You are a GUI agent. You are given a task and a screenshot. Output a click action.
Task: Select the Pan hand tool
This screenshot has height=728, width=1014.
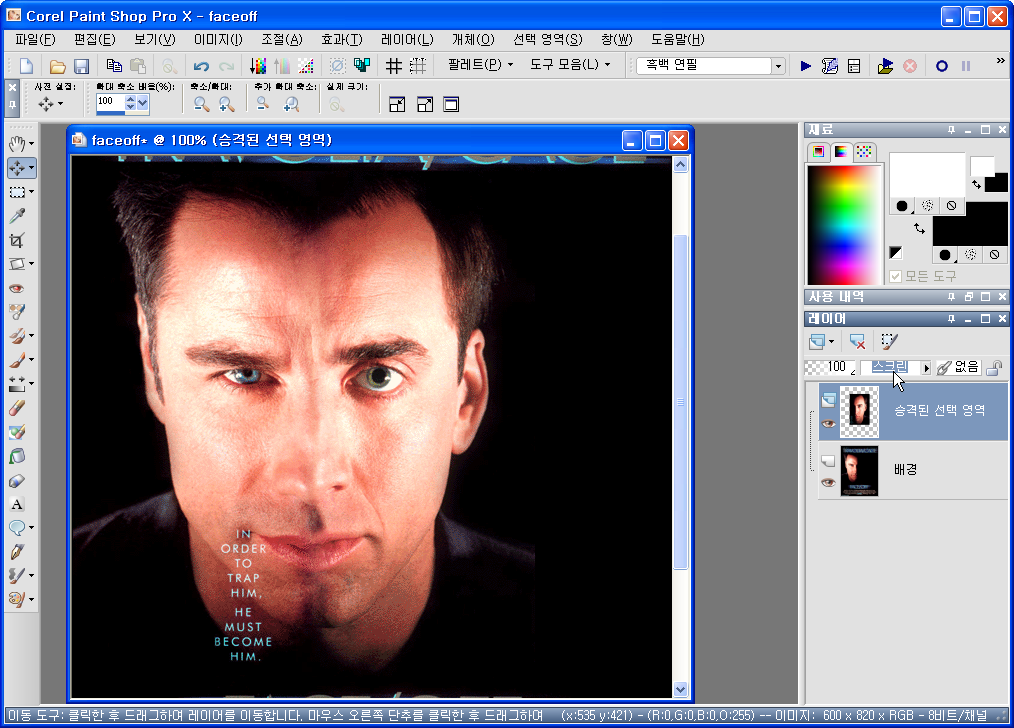(17, 144)
